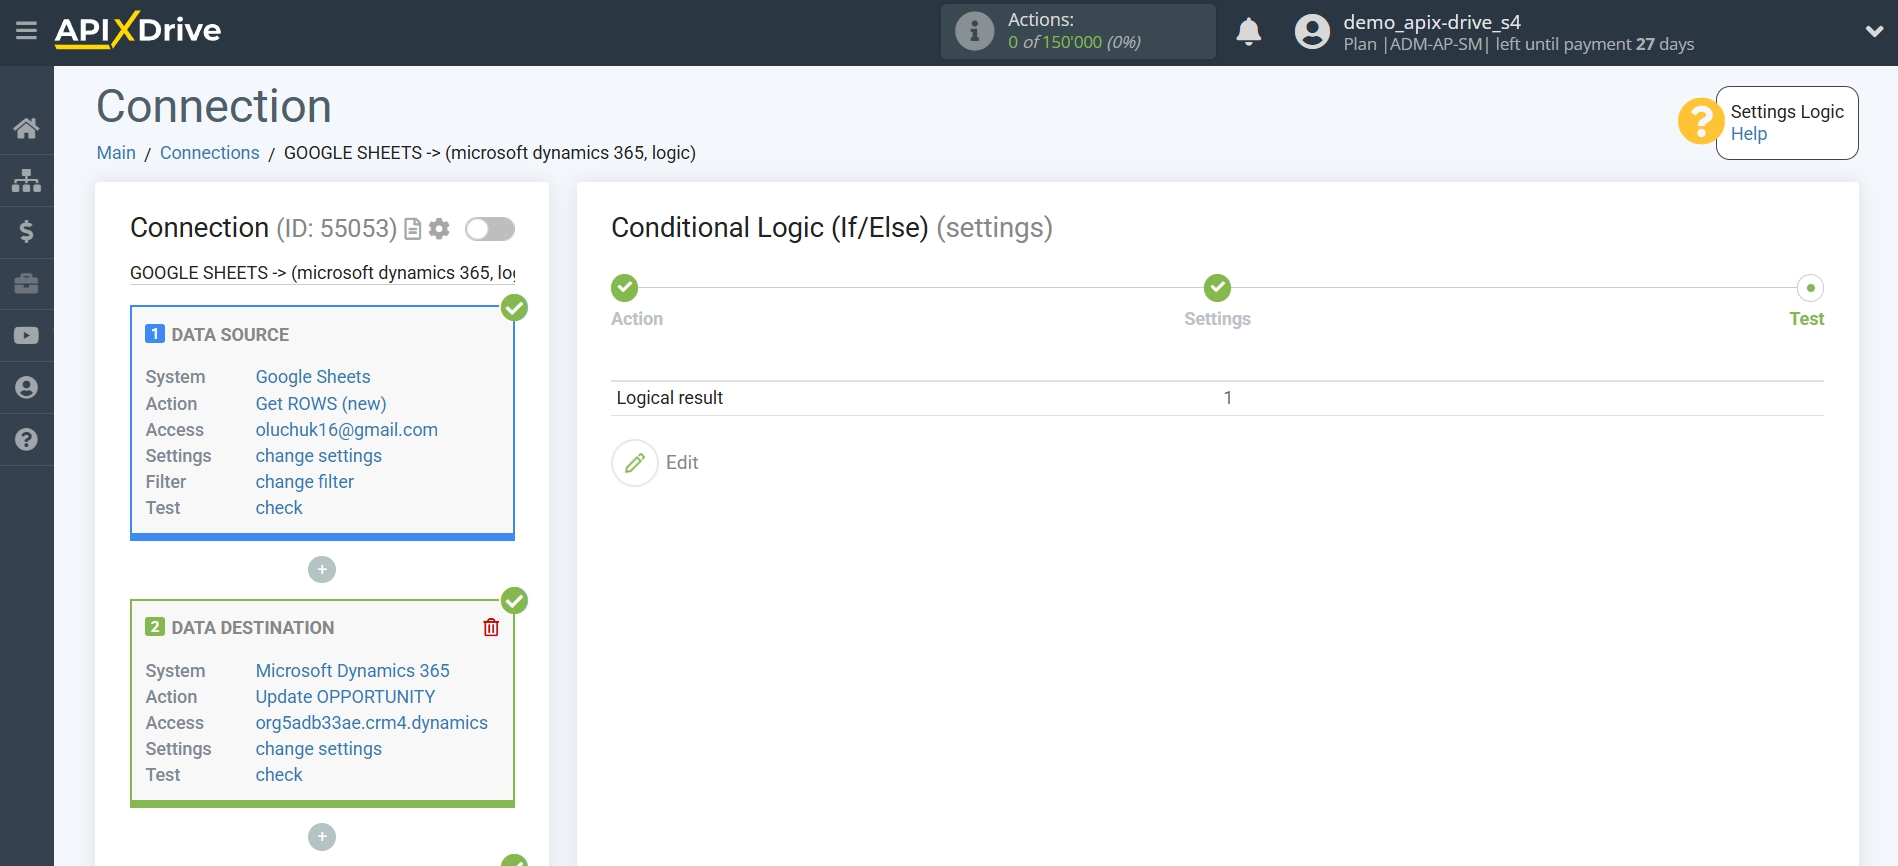
Task: Click the ApiX-Drive logo
Action: pos(138,30)
